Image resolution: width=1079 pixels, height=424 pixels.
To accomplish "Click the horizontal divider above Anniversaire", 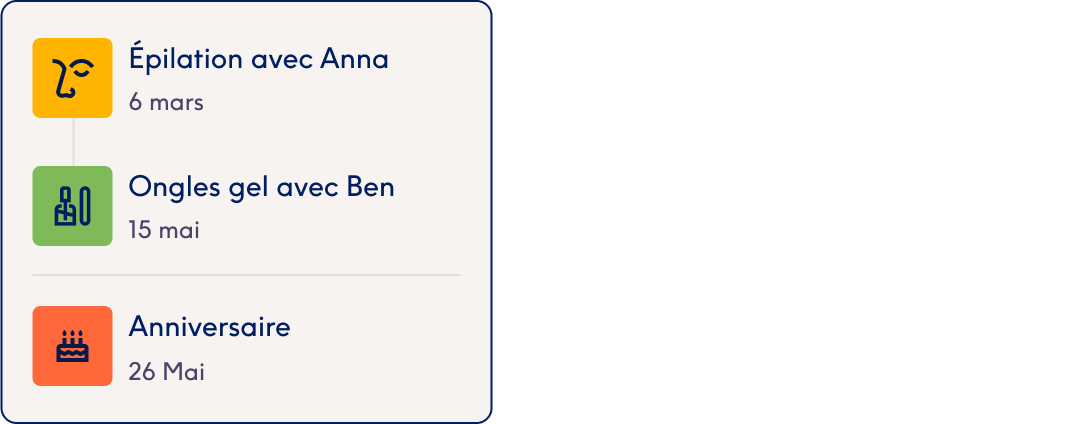I will 246,274.
